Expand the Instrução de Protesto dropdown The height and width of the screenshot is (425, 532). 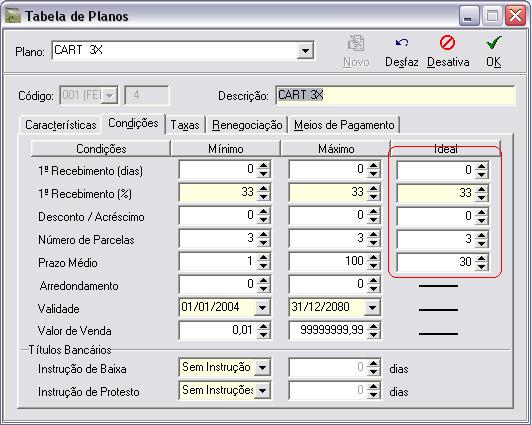pyautogui.click(x=262, y=390)
